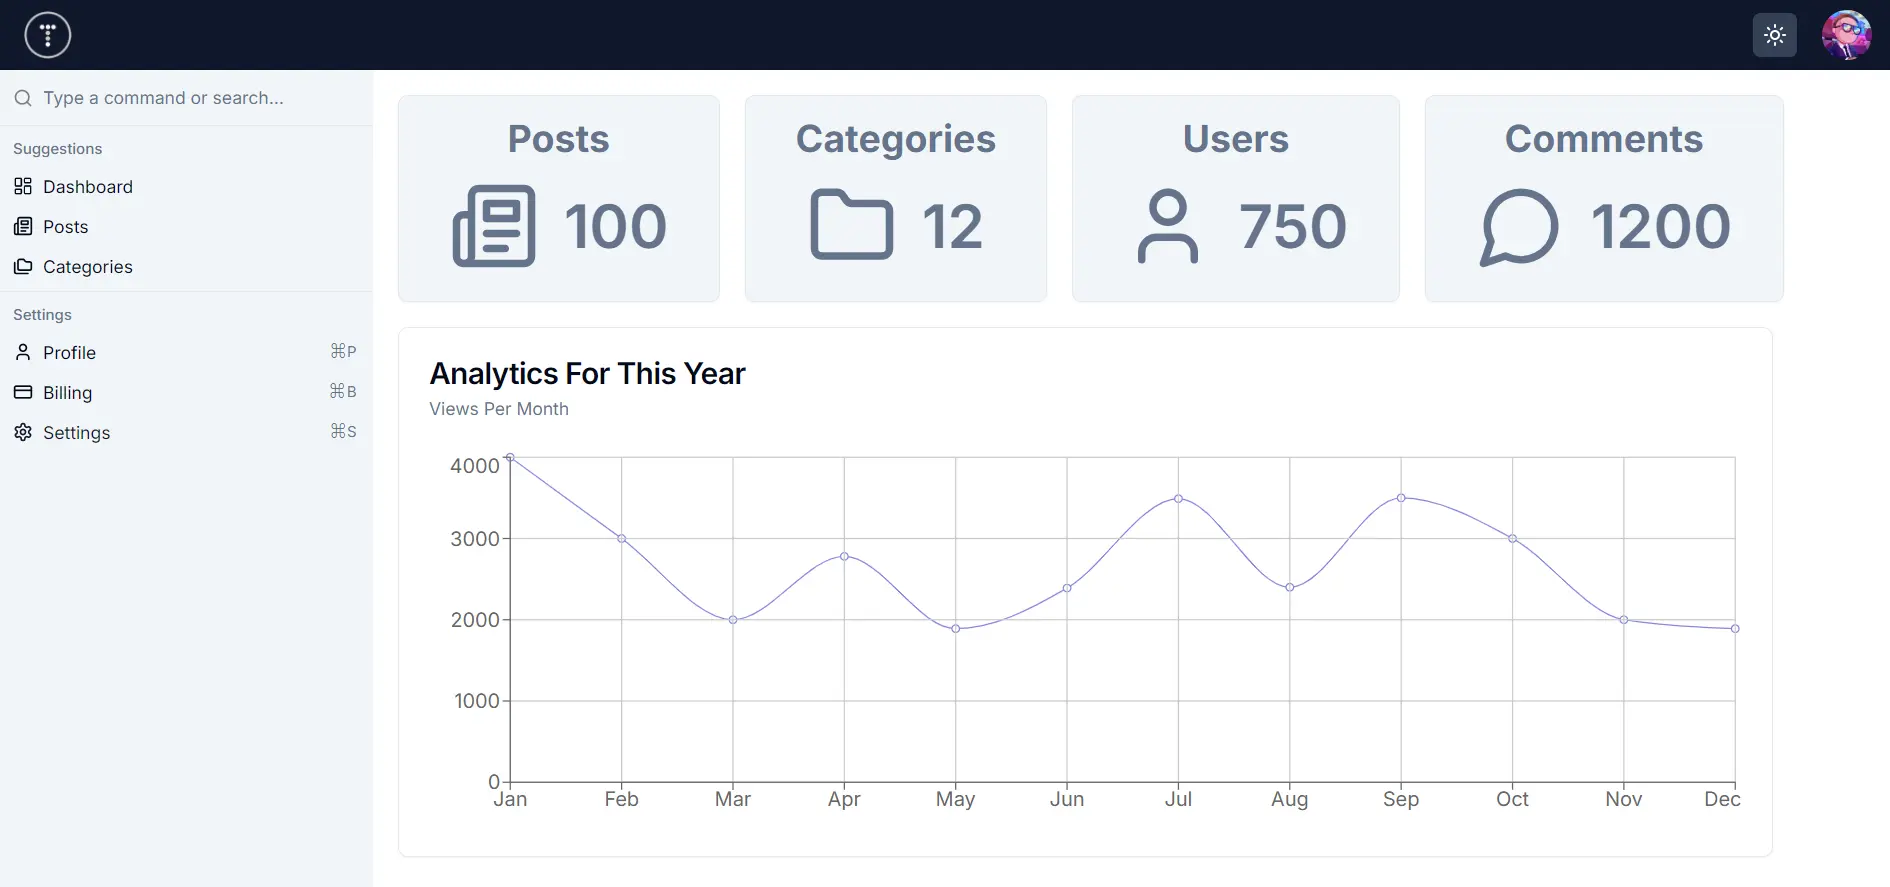Click the Jun data point on chart
1890x887 pixels.
tap(1067, 588)
